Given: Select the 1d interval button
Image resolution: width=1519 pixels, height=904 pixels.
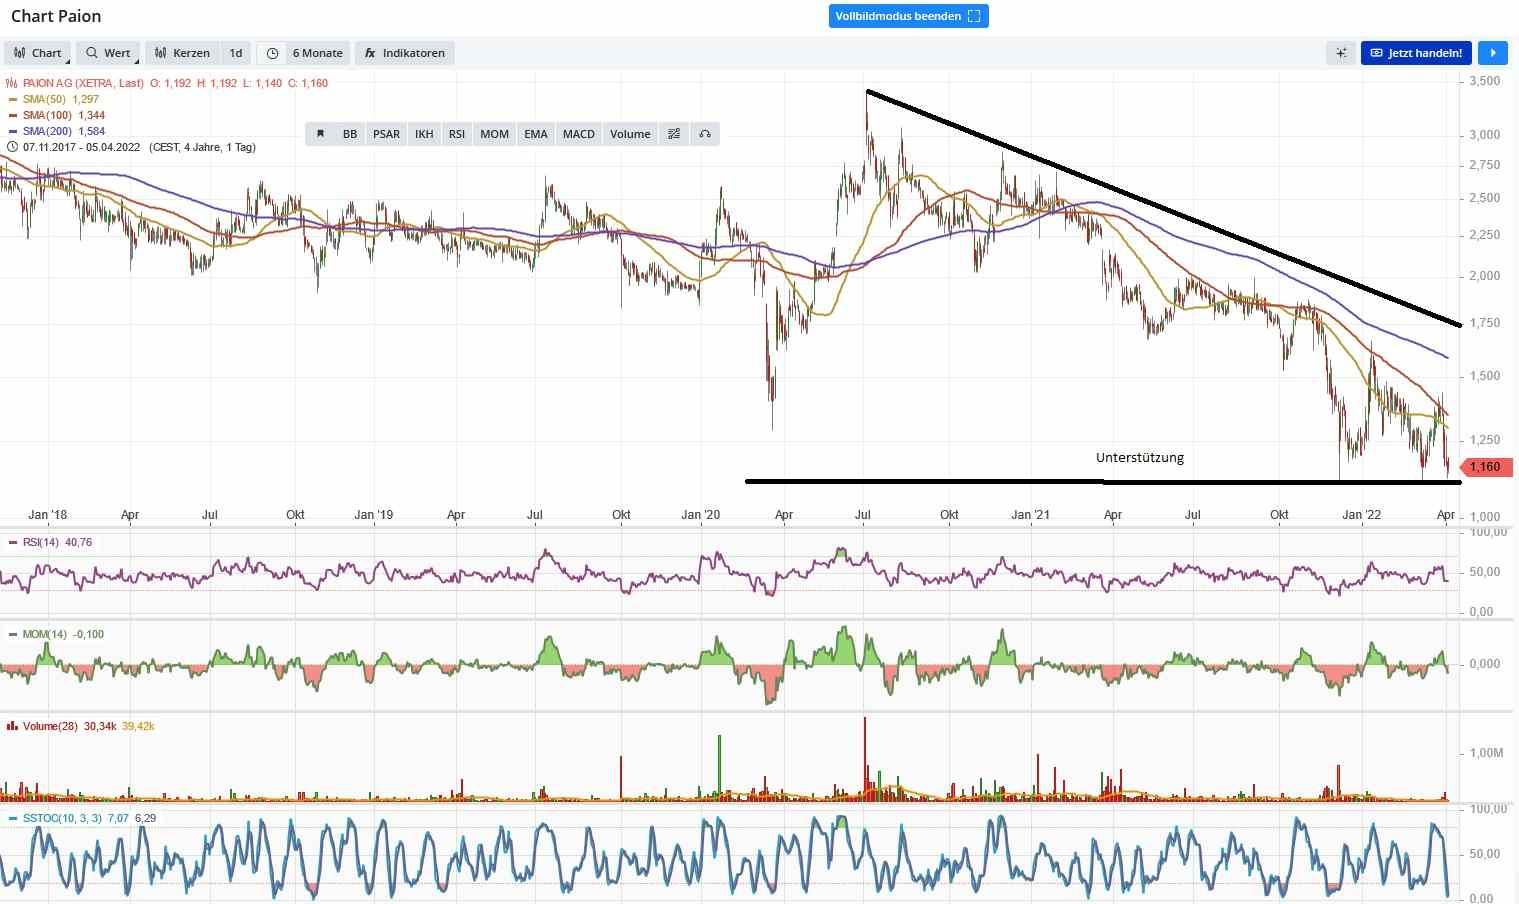Looking at the screenshot, I should pyautogui.click(x=236, y=53).
